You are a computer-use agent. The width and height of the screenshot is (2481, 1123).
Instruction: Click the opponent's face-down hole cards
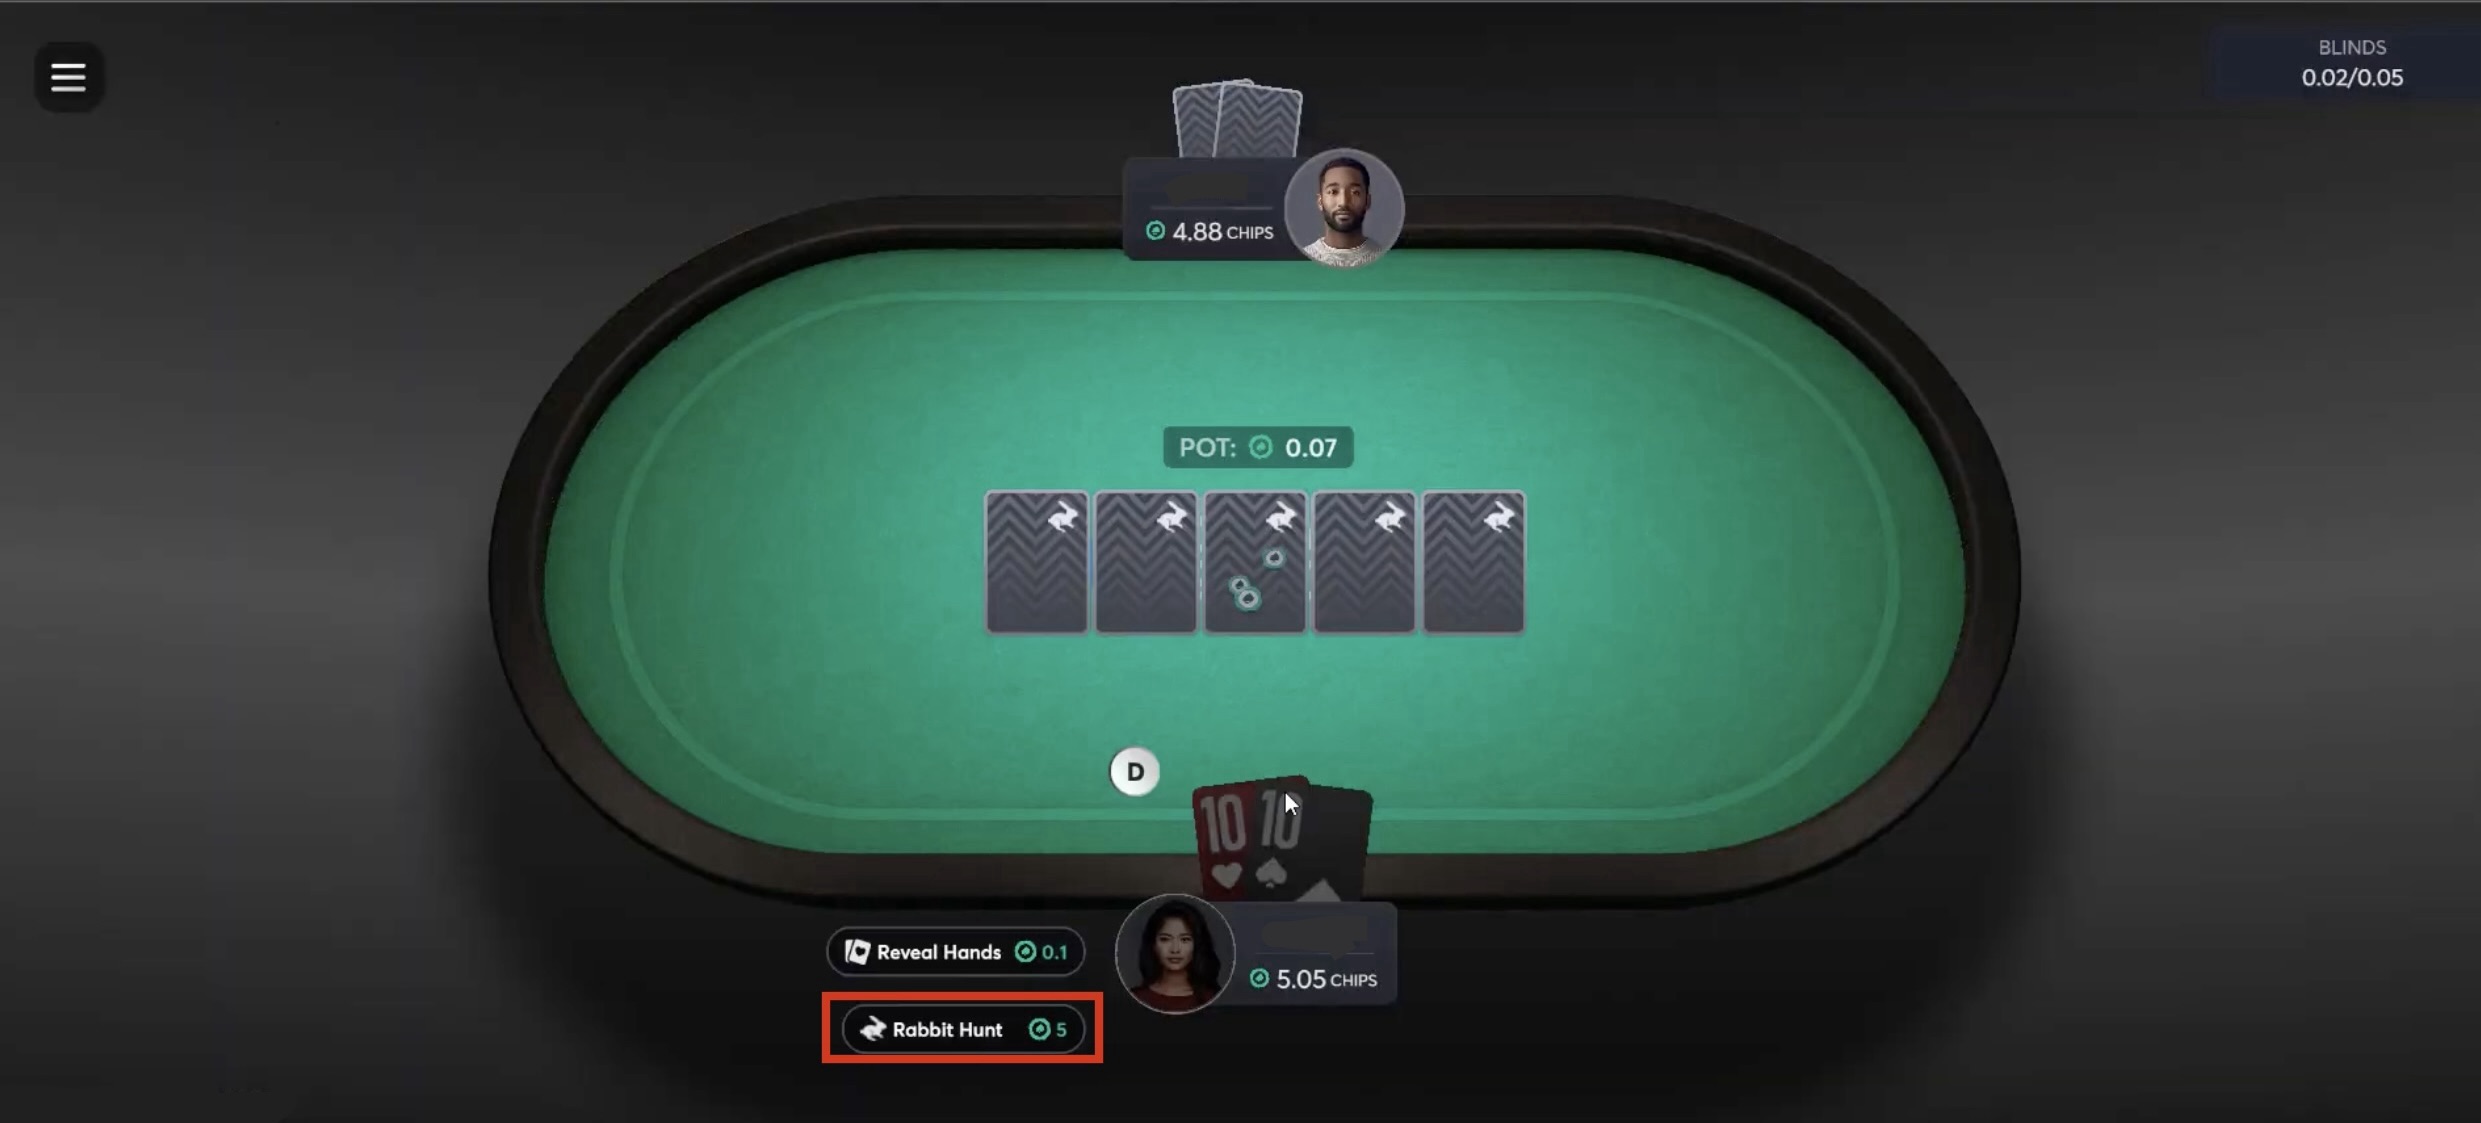coord(1238,120)
